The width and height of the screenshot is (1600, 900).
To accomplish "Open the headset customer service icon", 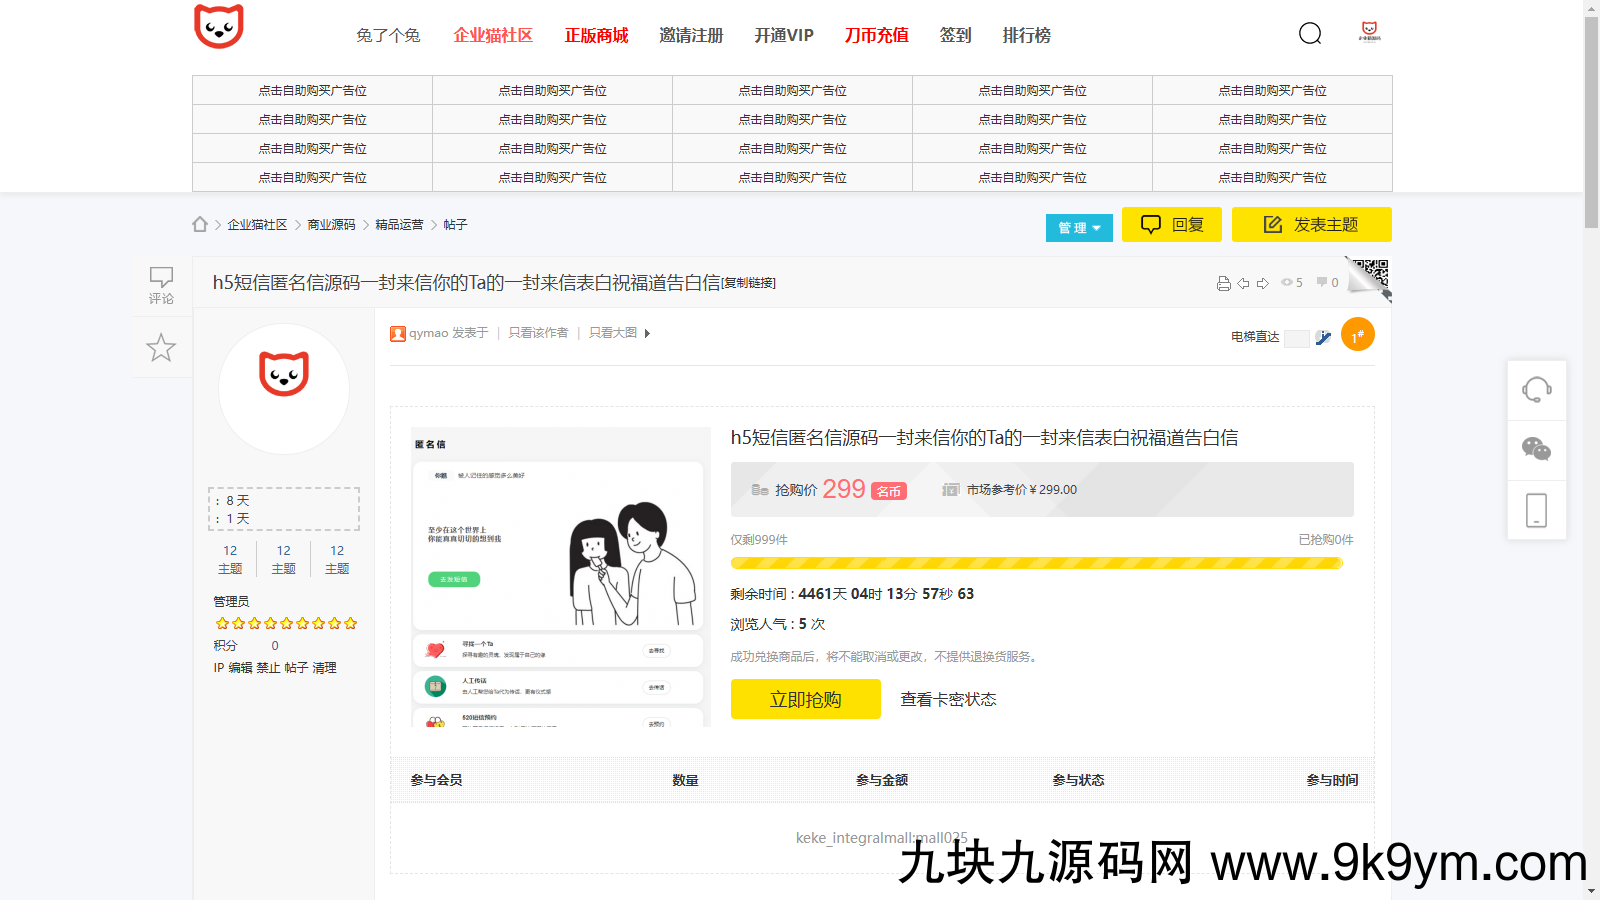I will point(1536,389).
